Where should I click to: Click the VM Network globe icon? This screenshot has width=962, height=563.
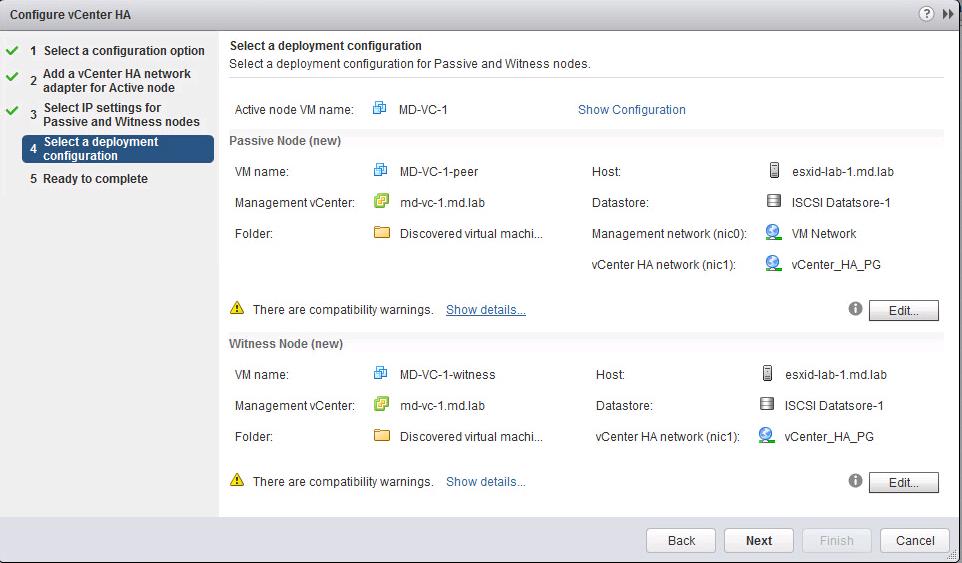773,232
